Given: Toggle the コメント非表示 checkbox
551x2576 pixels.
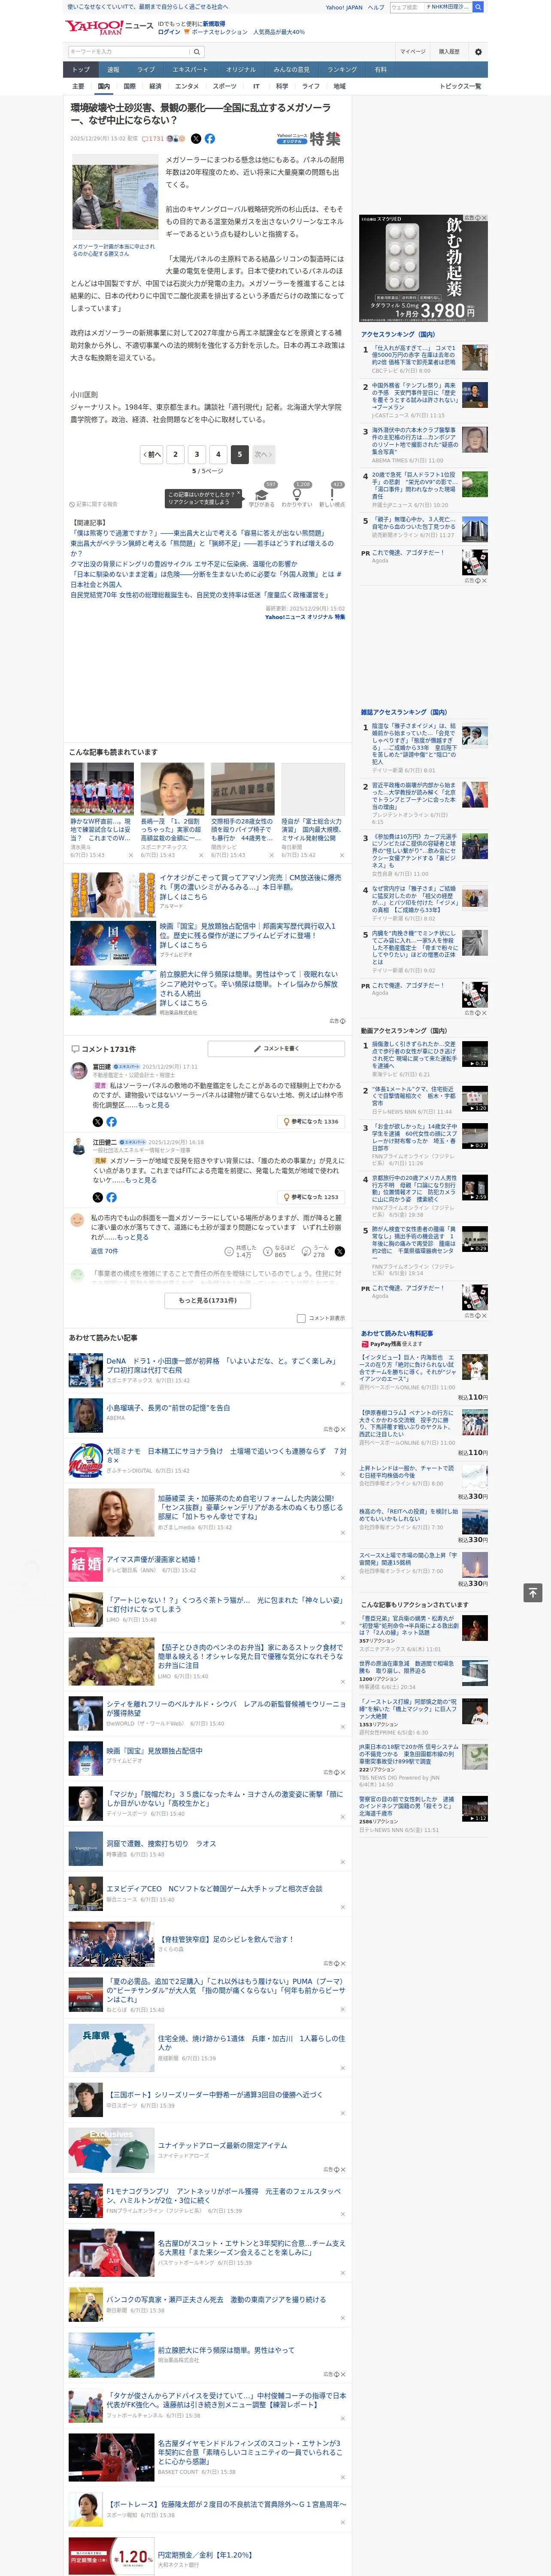Looking at the screenshot, I should 301,1318.
